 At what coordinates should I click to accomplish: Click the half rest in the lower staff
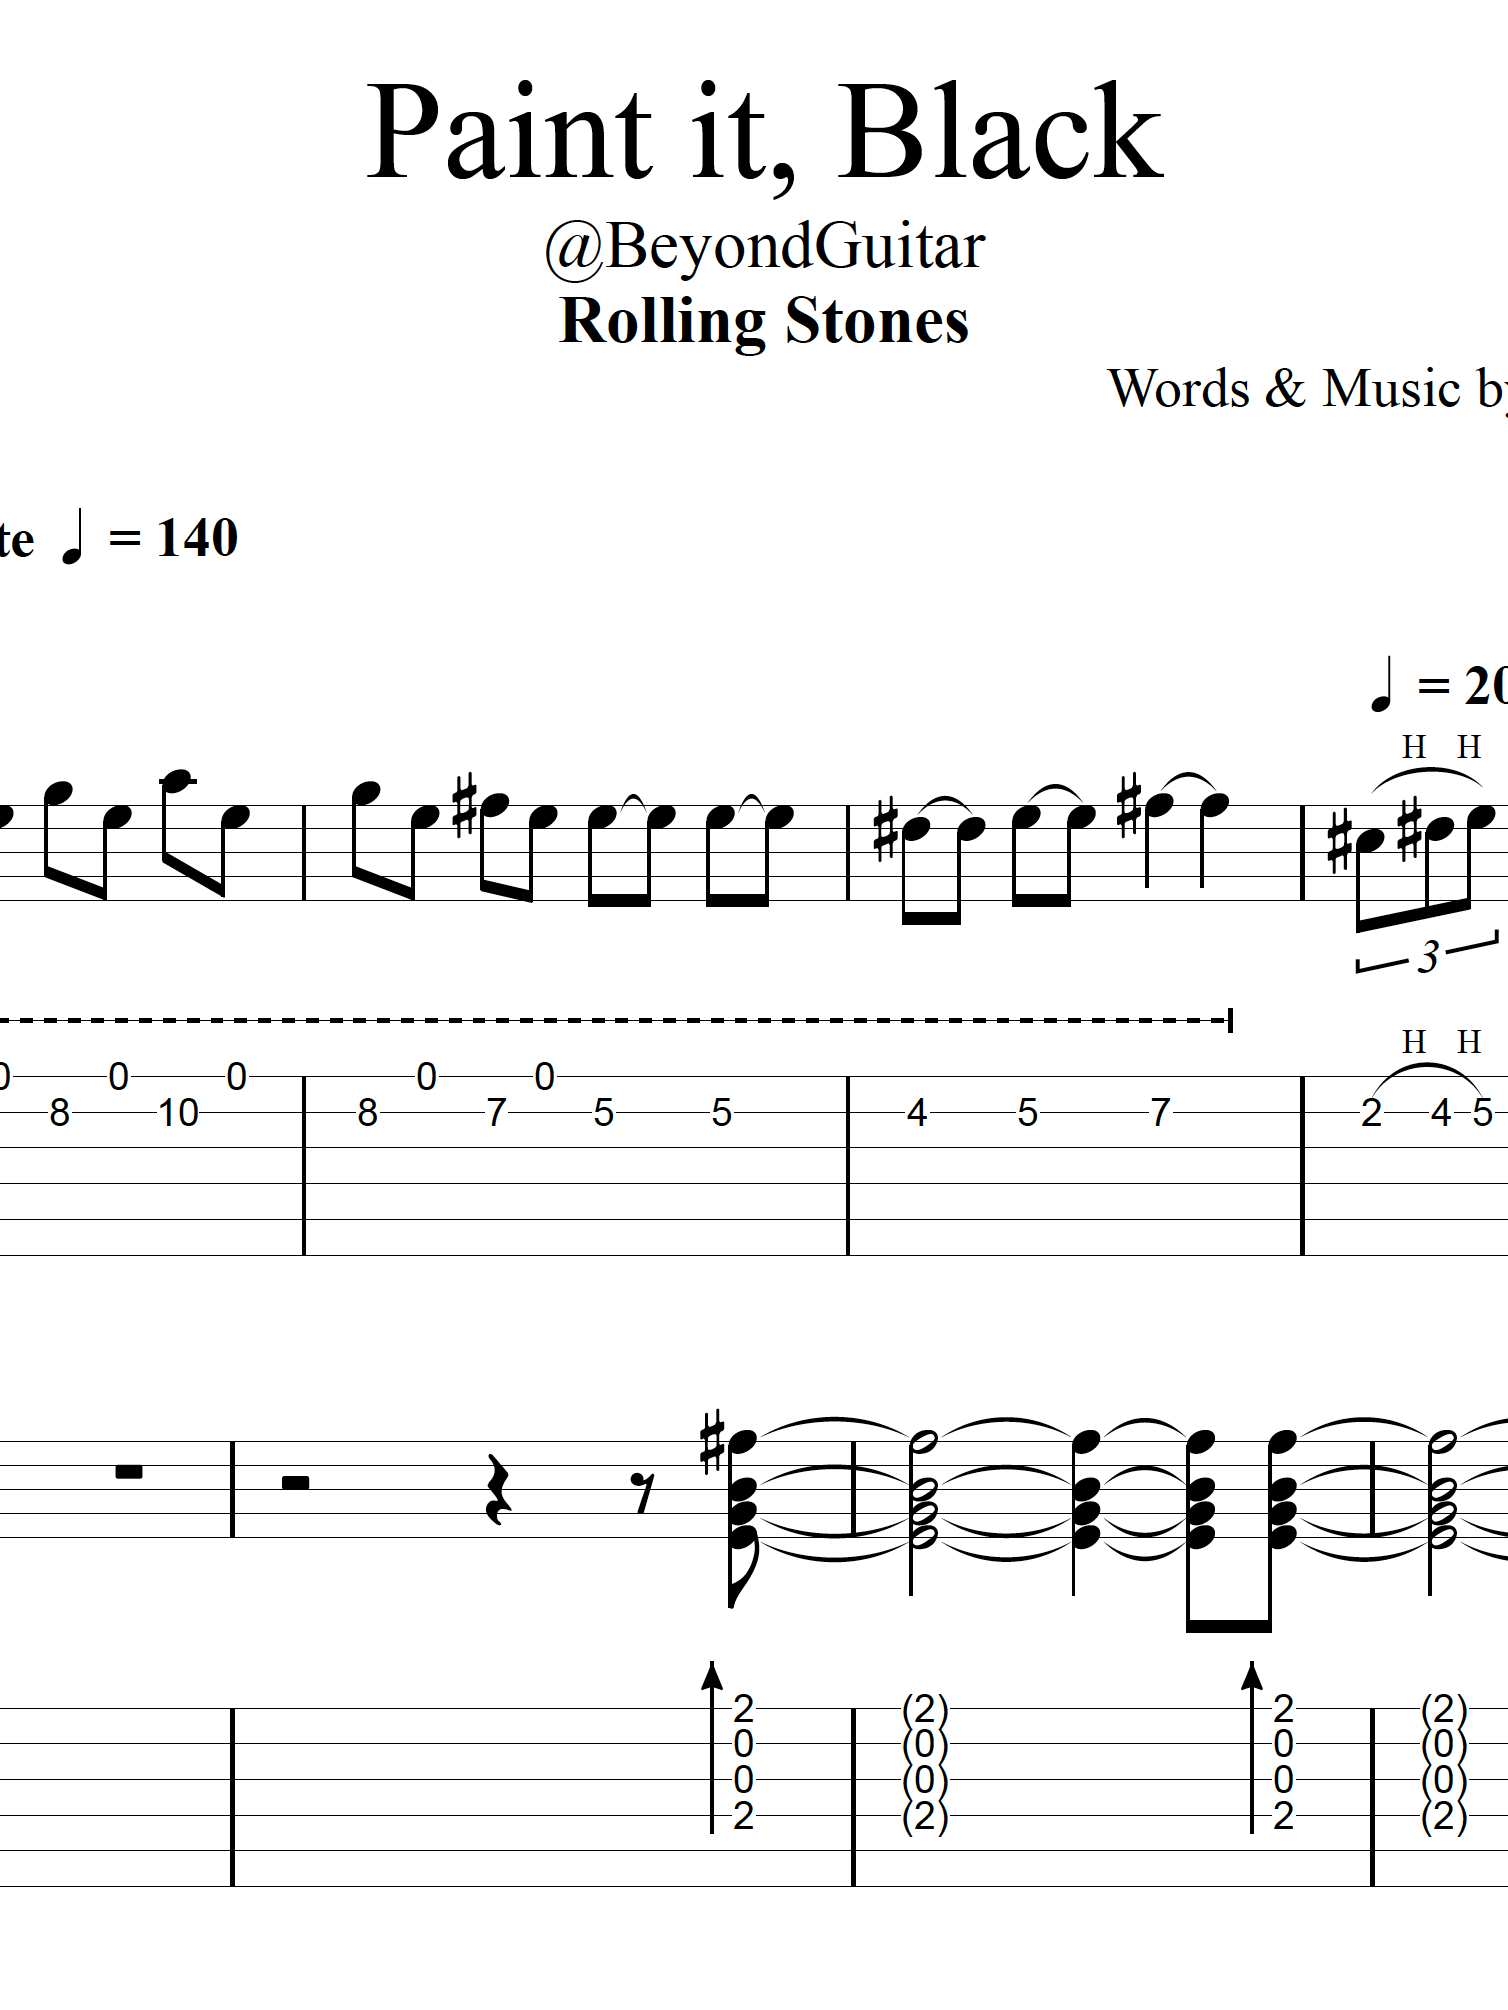(x=295, y=1482)
